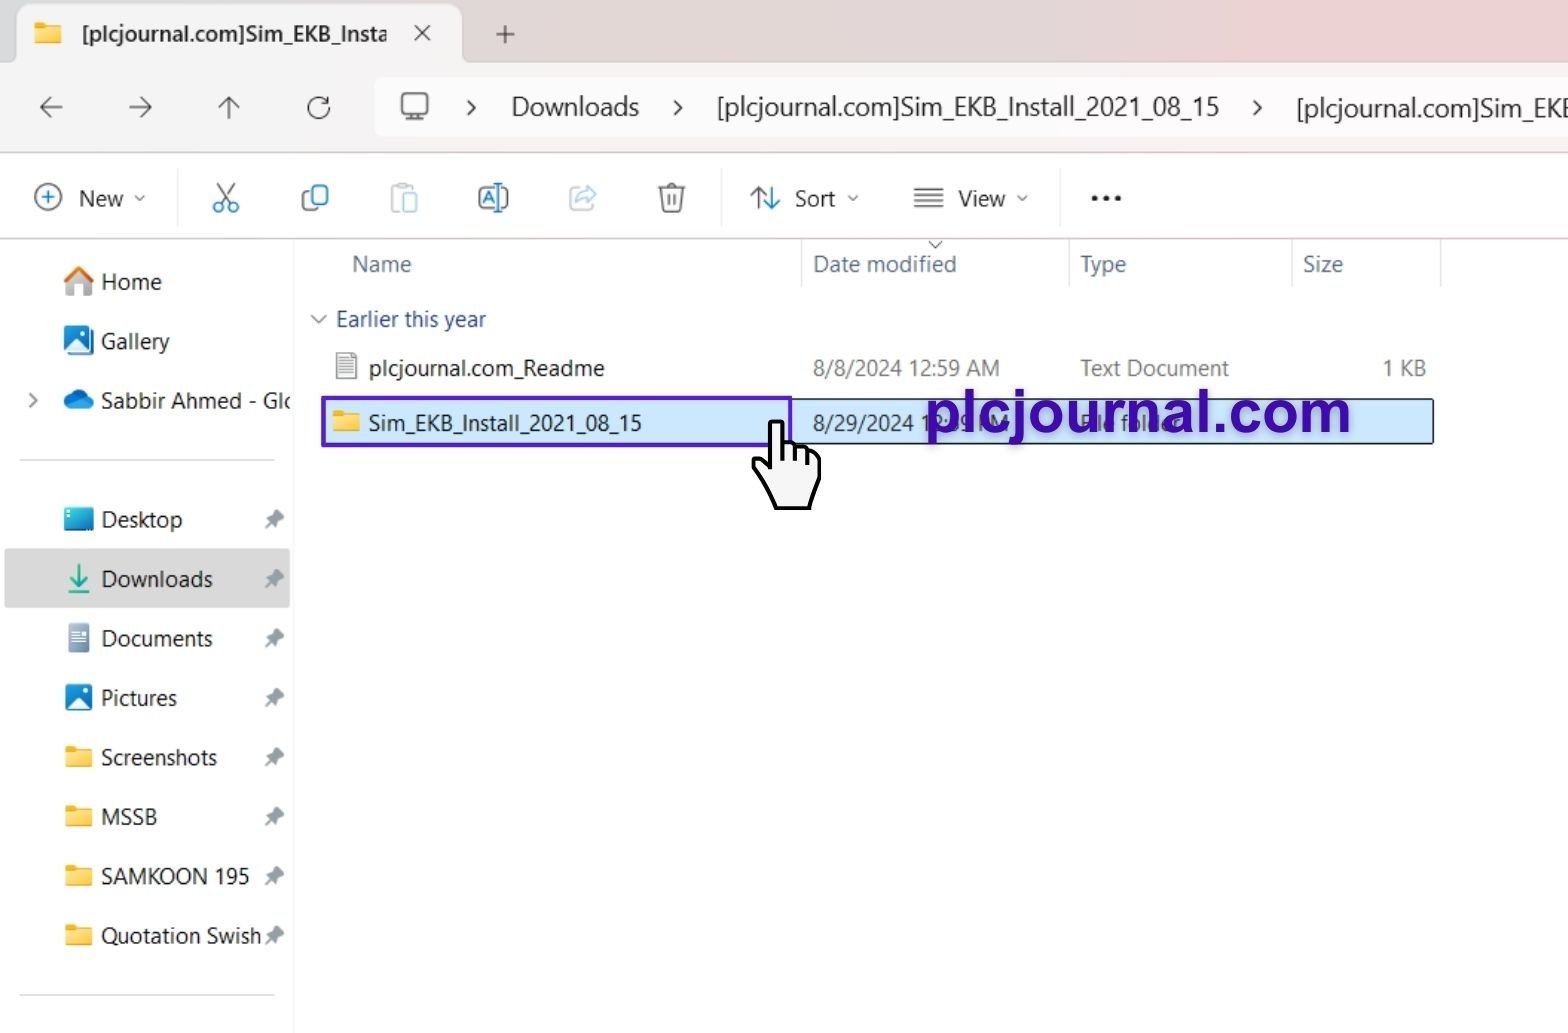1568x1033 pixels.
Task: Click [plcjournal.com]Sim_EKB_Install_2021_08_15 breadcrumb
Action: click(x=968, y=107)
